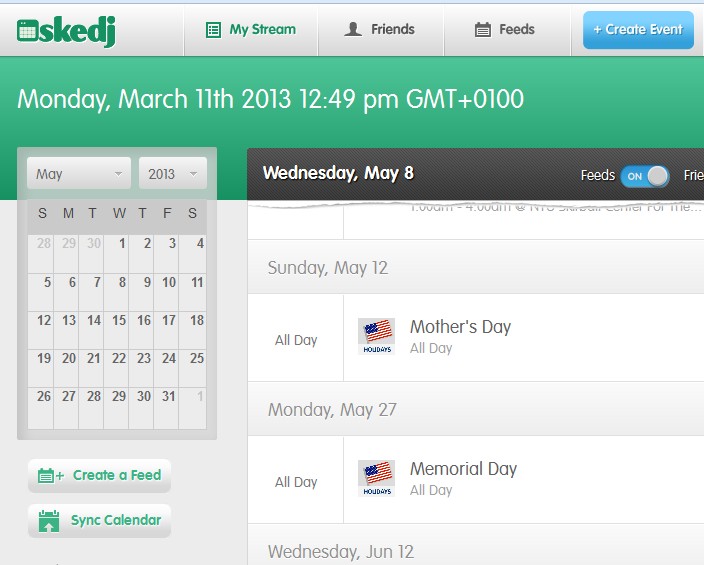This screenshot has height=565, width=704.
Task: Click the Create a Feed calendar-plus icon
Action: (50, 476)
